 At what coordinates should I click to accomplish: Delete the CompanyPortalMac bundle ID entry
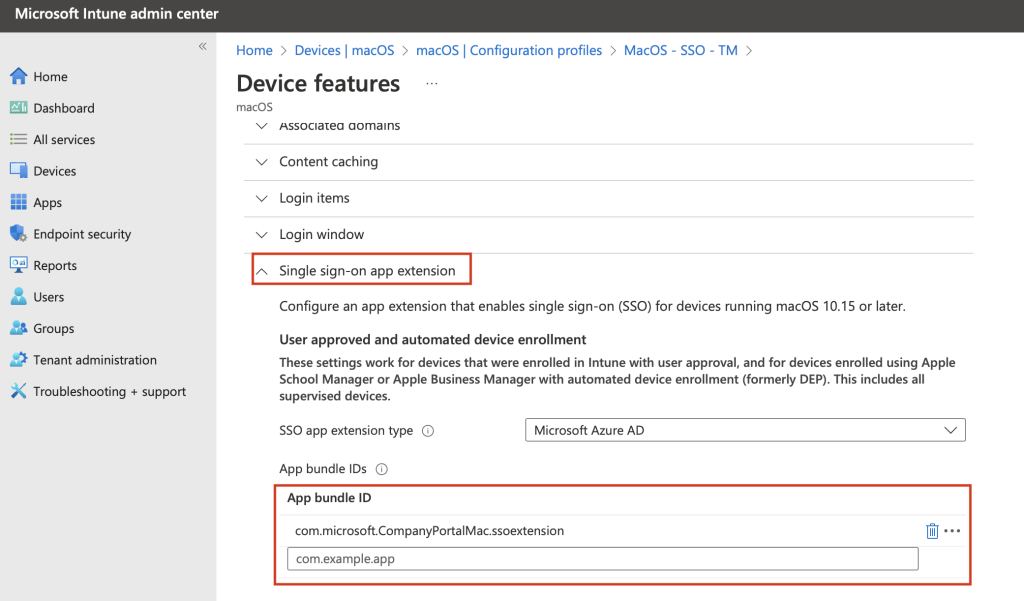(x=932, y=531)
